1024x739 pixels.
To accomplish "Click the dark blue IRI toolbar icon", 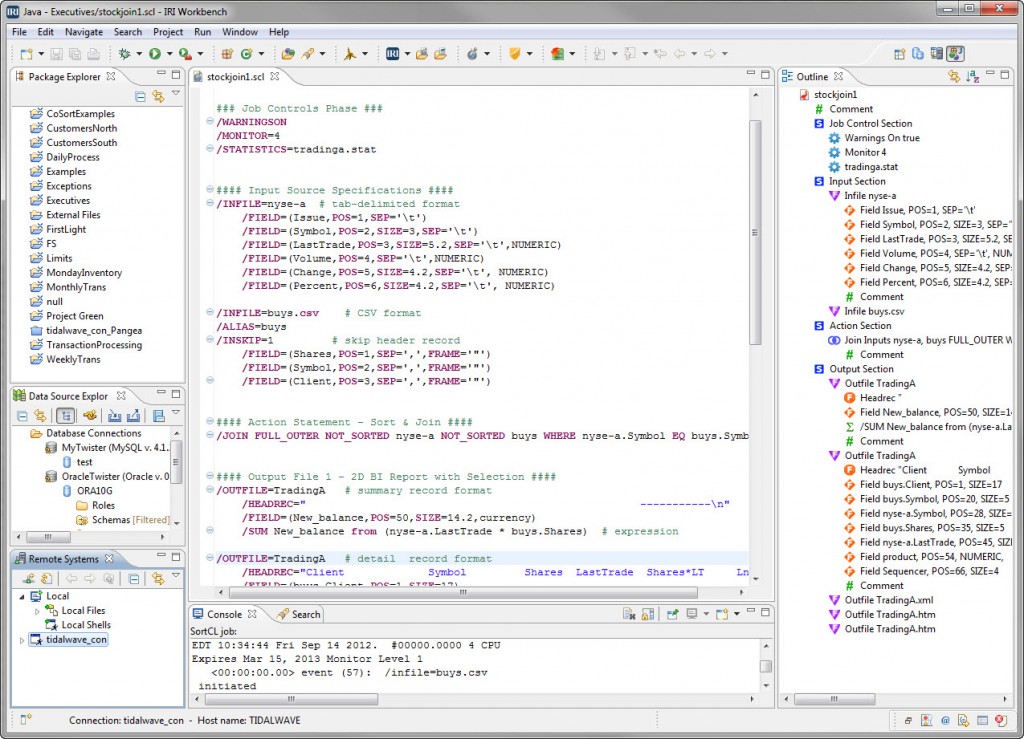I will pyautogui.click(x=392, y=54).
